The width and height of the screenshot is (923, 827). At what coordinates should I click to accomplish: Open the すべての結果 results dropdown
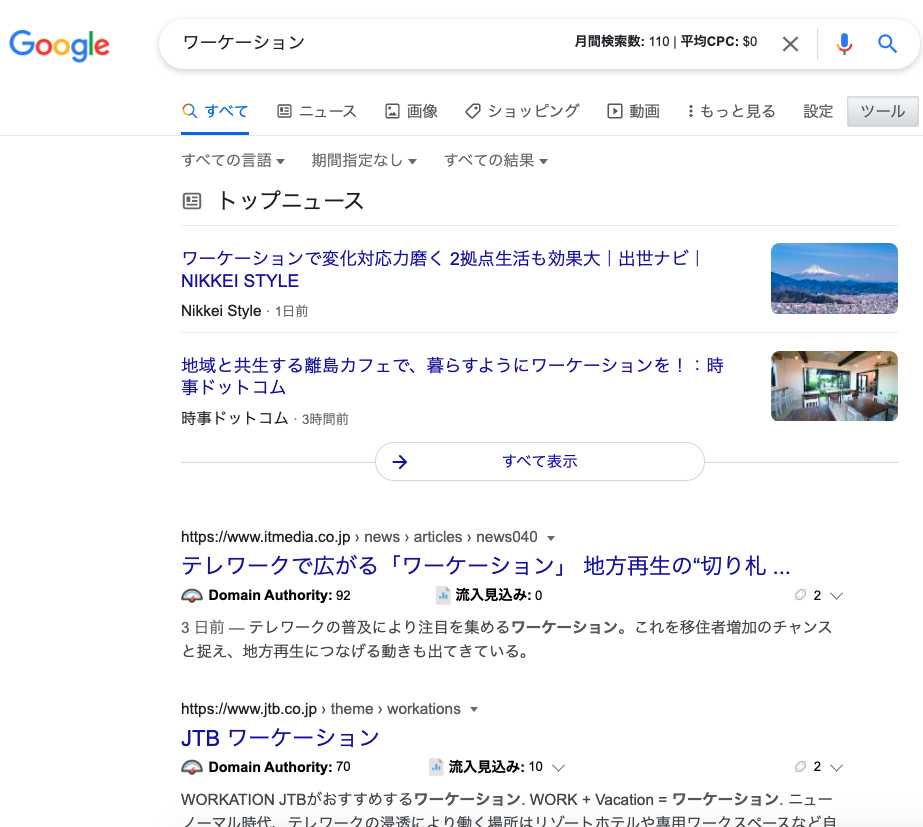[x=496, y=161]
